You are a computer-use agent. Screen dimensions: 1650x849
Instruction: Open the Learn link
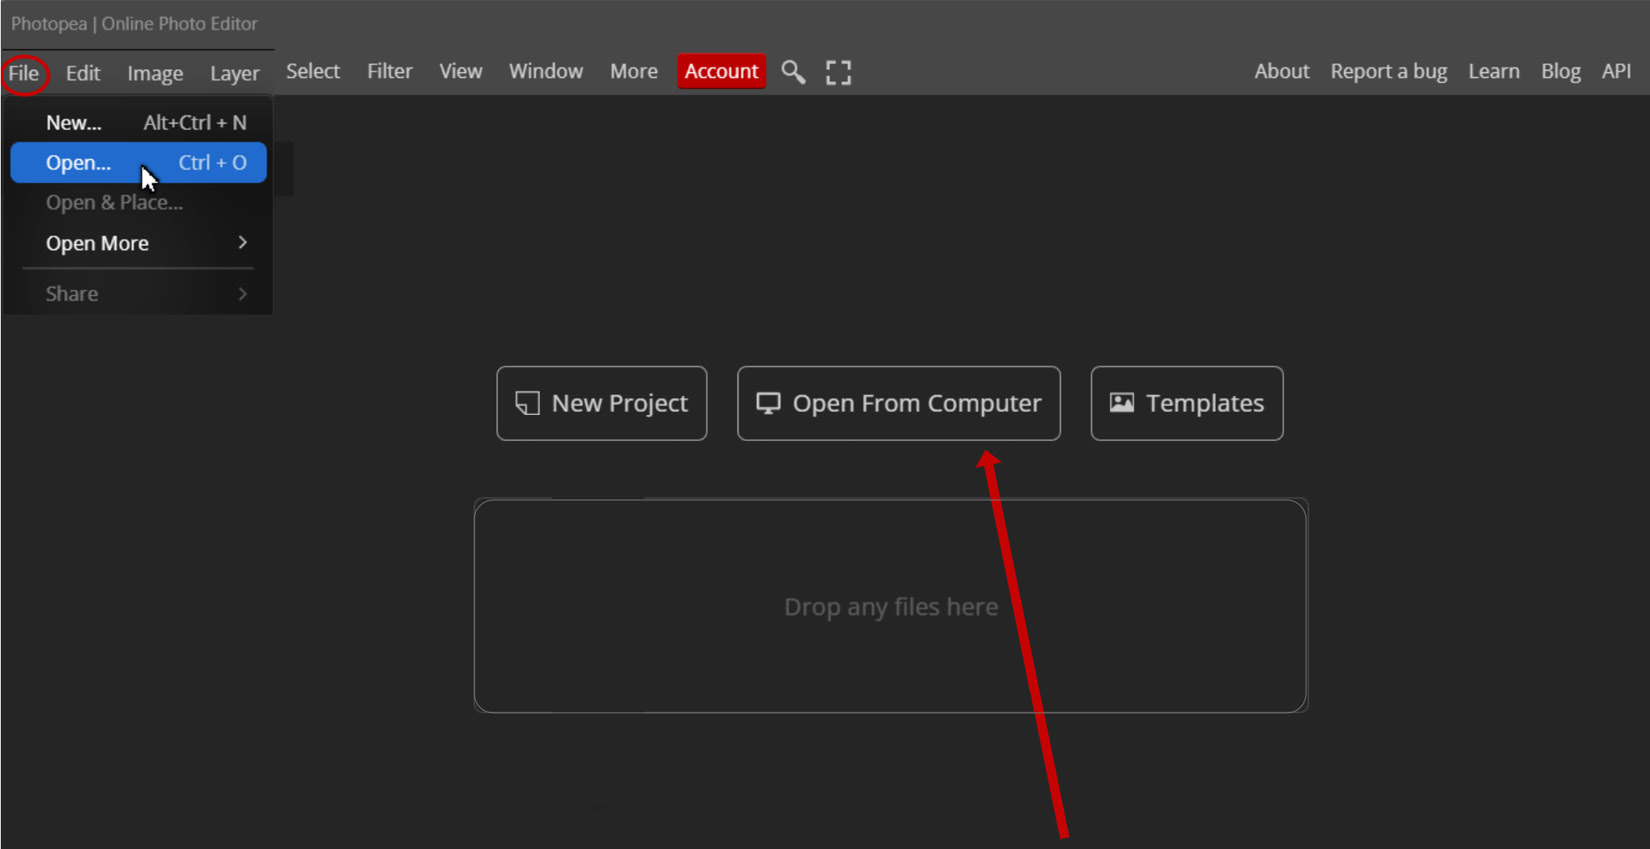[x=1494, y=71]
